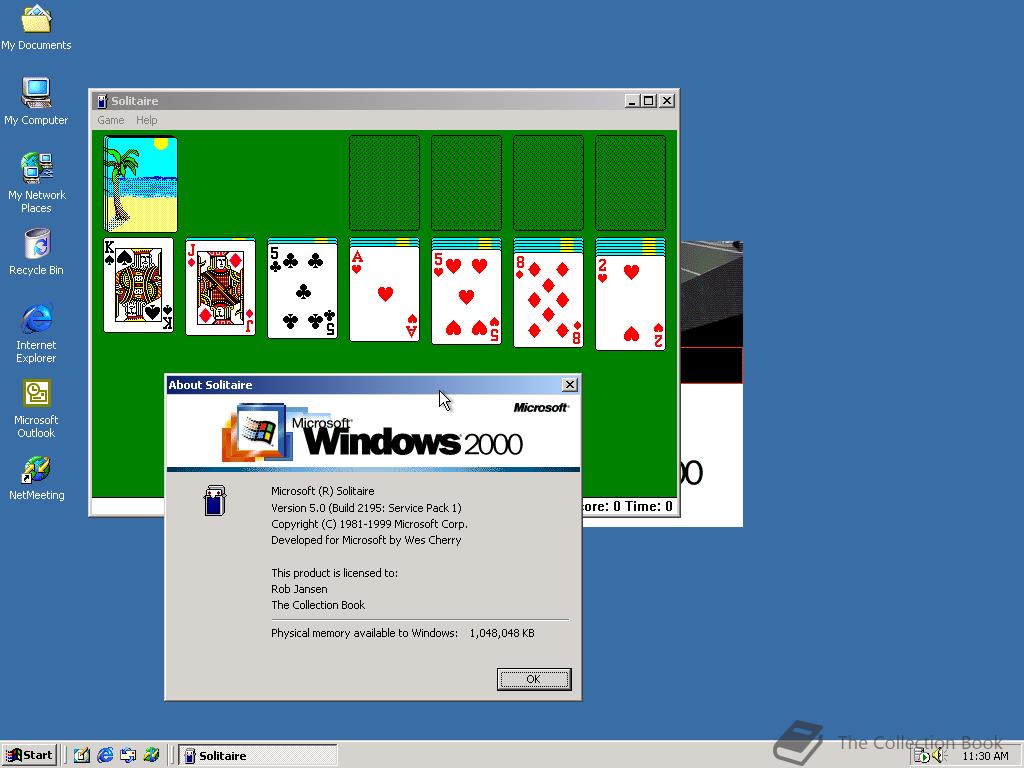
Task: Select the 5 of hearts card
Action: click(466, 296)
